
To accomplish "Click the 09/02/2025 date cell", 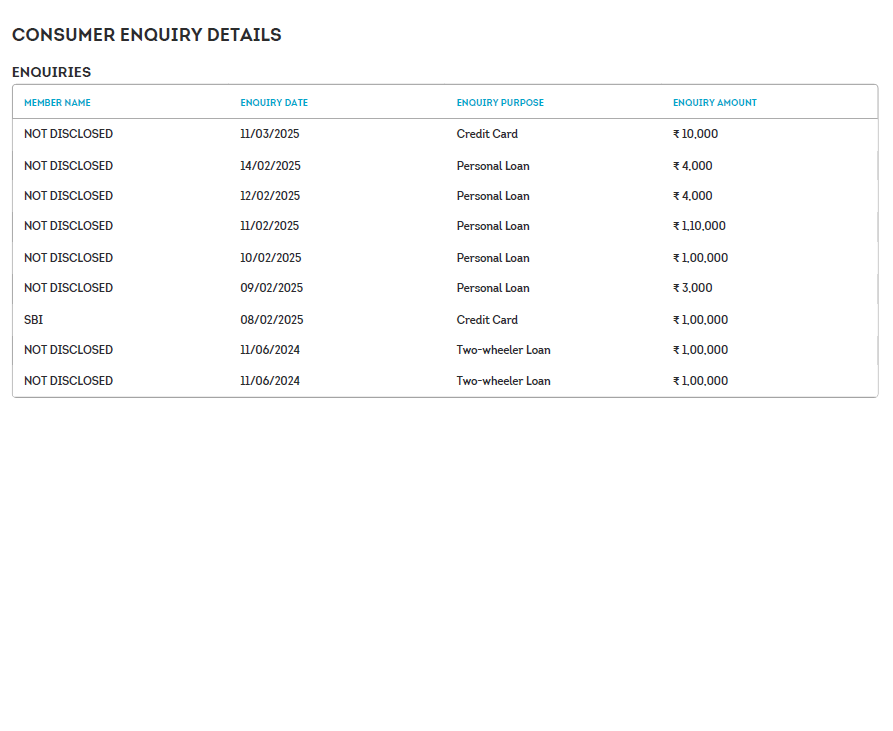I will click(x=271, y=288).
